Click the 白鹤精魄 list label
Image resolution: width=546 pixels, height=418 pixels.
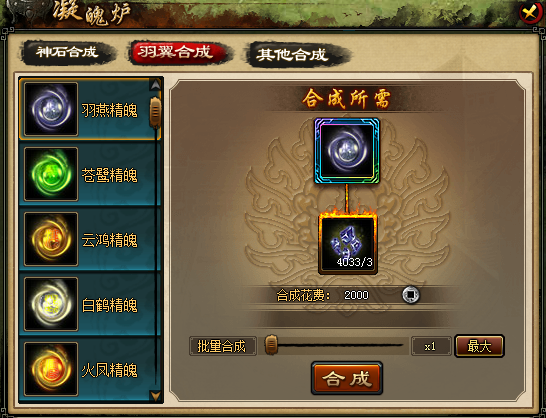[x=109, y=305]
